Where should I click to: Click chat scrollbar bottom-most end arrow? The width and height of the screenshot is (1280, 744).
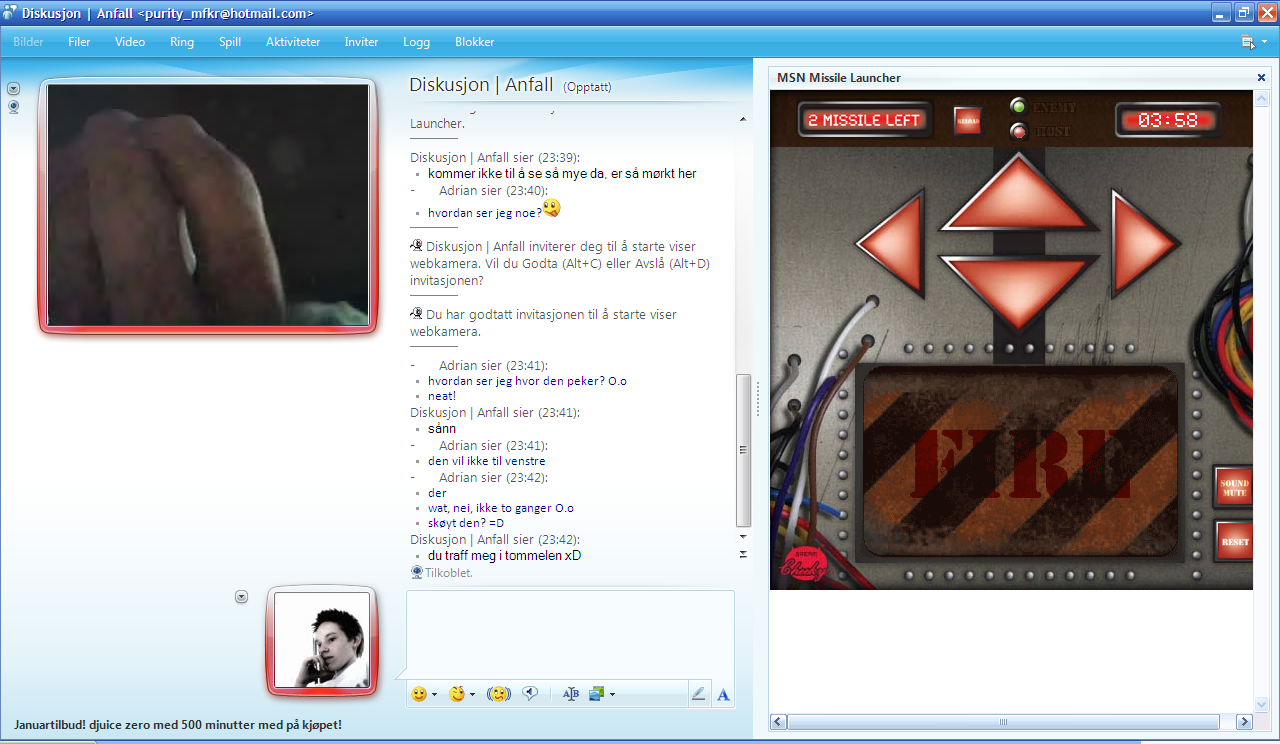click(743, 553)
